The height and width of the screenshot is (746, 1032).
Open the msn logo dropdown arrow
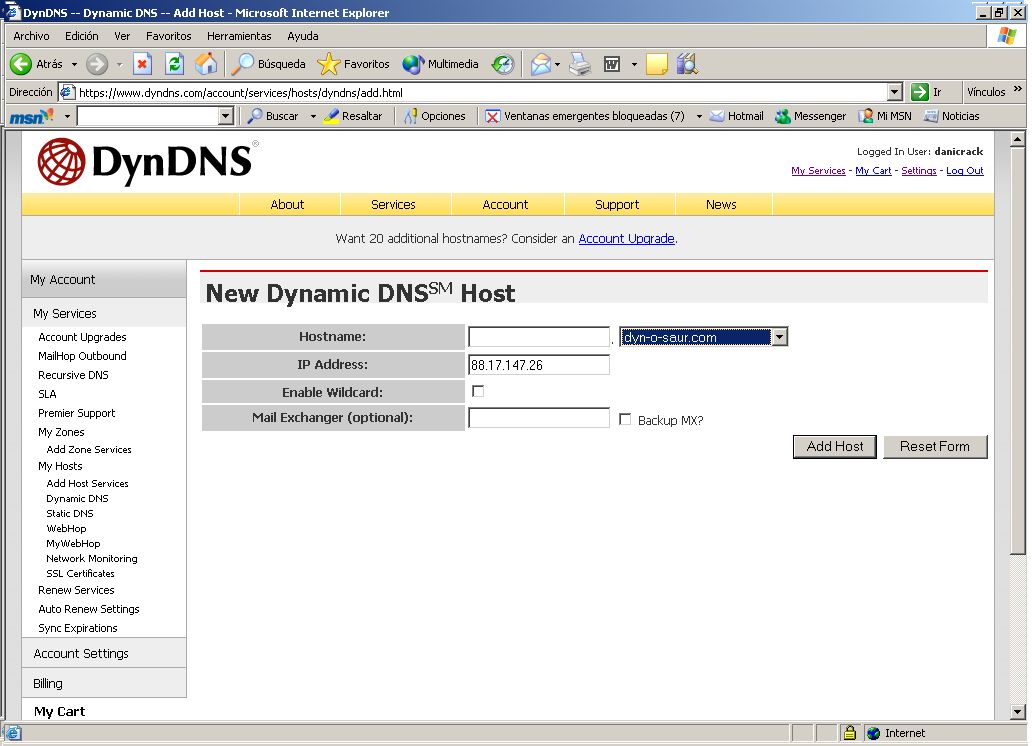pos(66,117)
